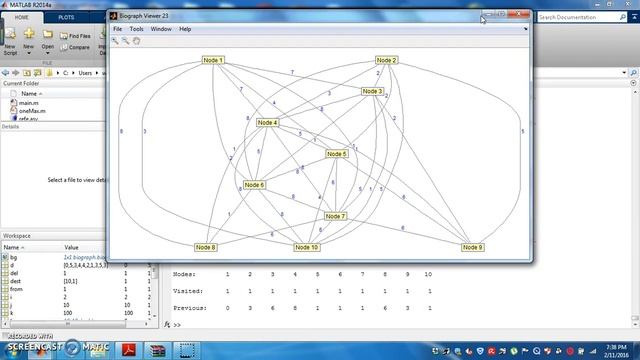Viewport: 640px width, 360px height.
Task: Switch to the HOME tab in MATLAB
Action: coord(22,18)
